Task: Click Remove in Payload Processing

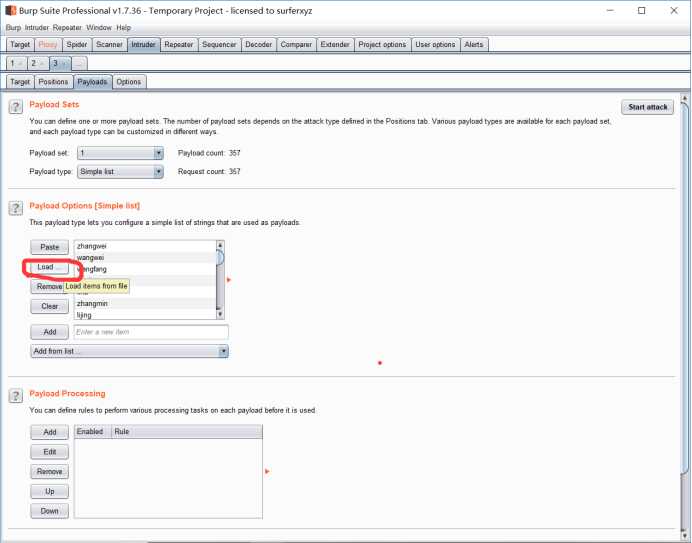Action: point(49,471)
